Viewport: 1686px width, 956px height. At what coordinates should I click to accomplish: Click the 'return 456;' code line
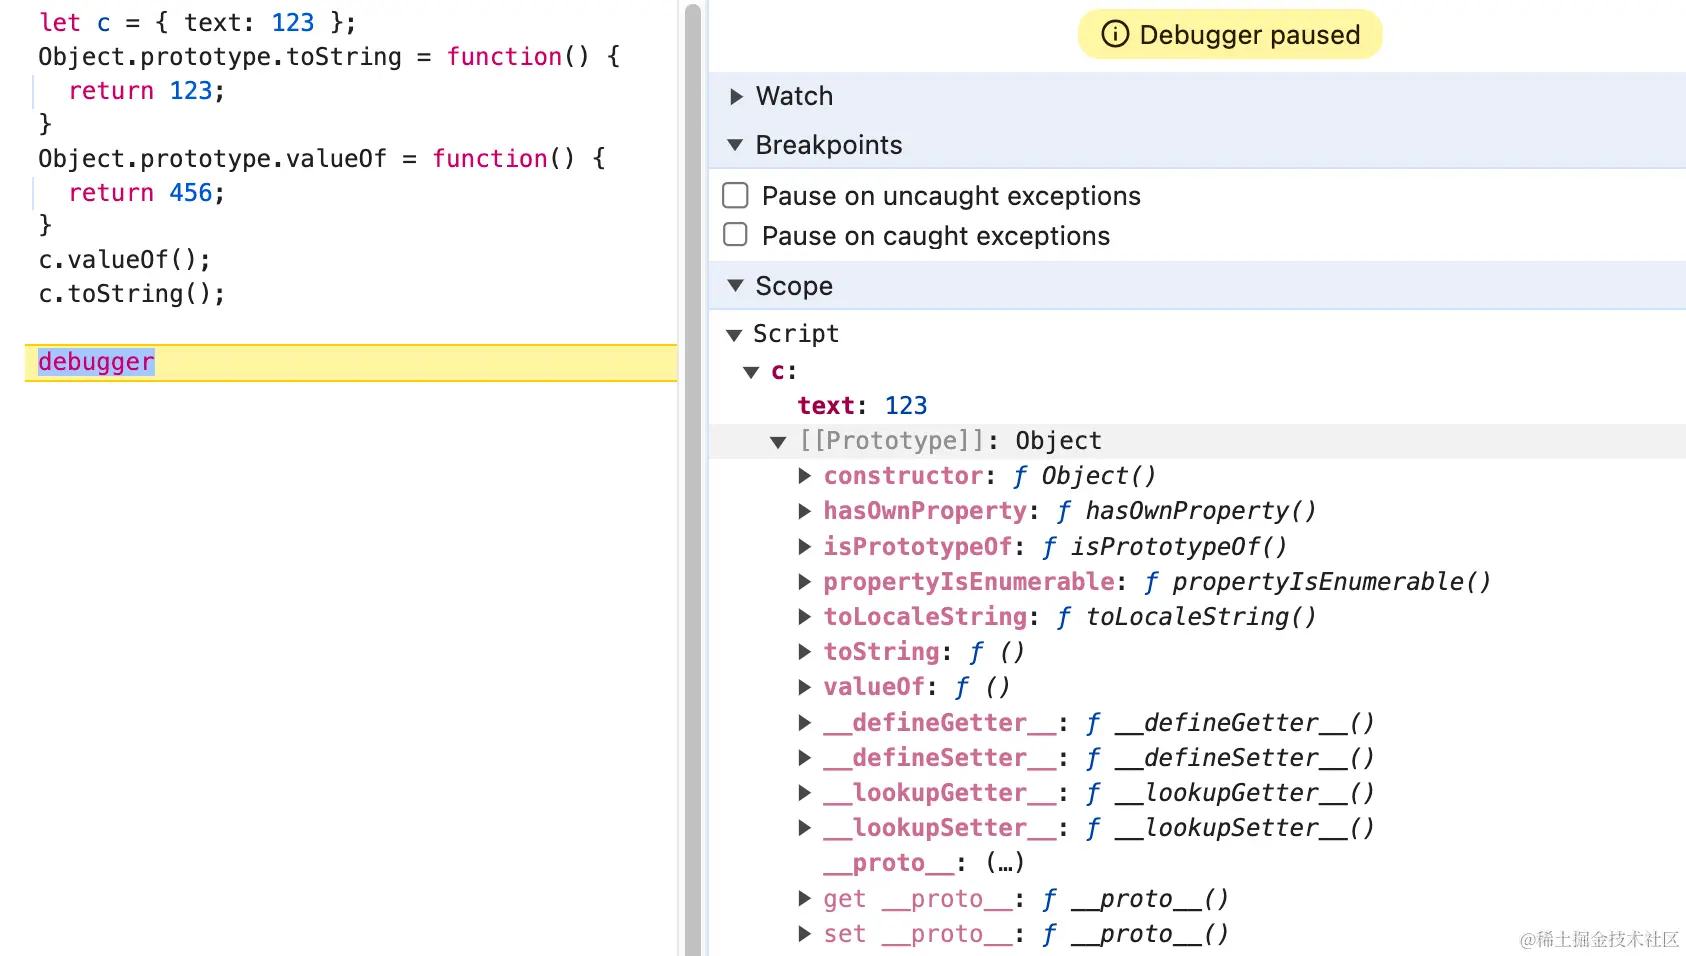pyautogui.click(x=146, y=193)
